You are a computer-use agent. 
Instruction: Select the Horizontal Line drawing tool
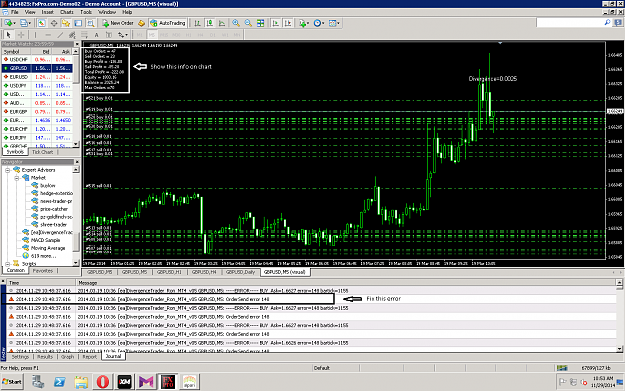48,35
